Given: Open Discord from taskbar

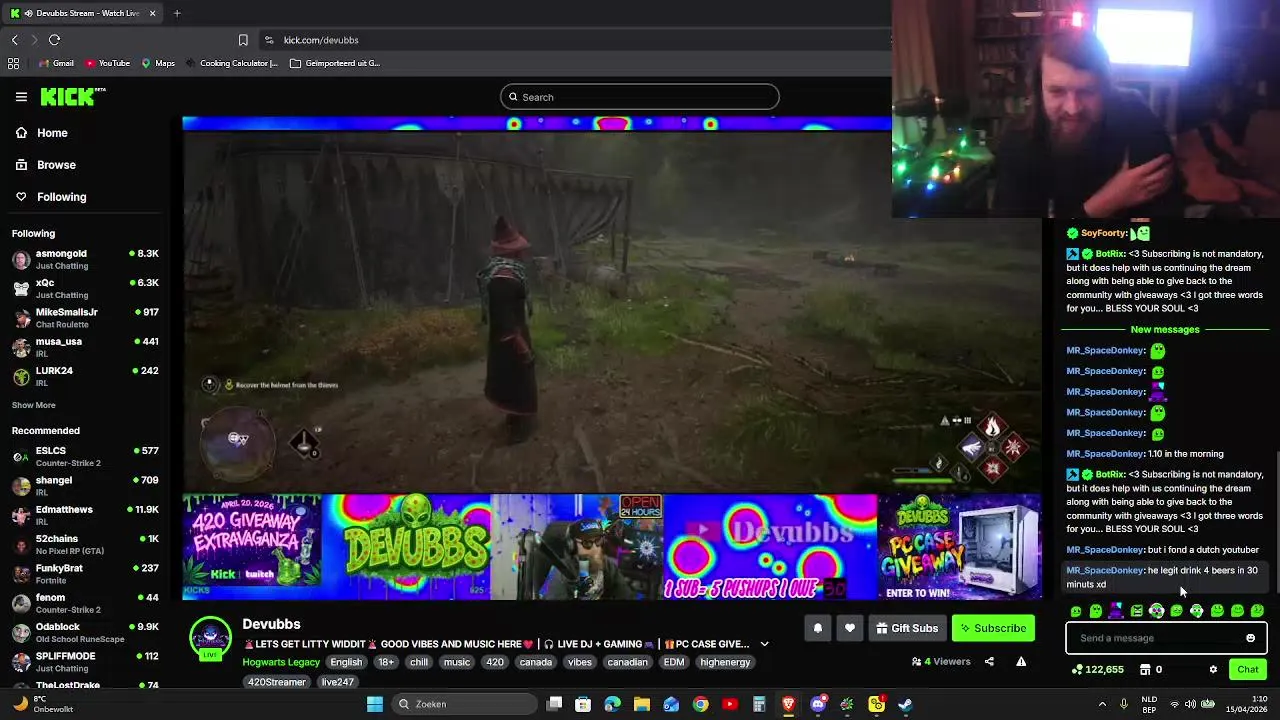Looking at the screenshot, I should tap(818, 704).
